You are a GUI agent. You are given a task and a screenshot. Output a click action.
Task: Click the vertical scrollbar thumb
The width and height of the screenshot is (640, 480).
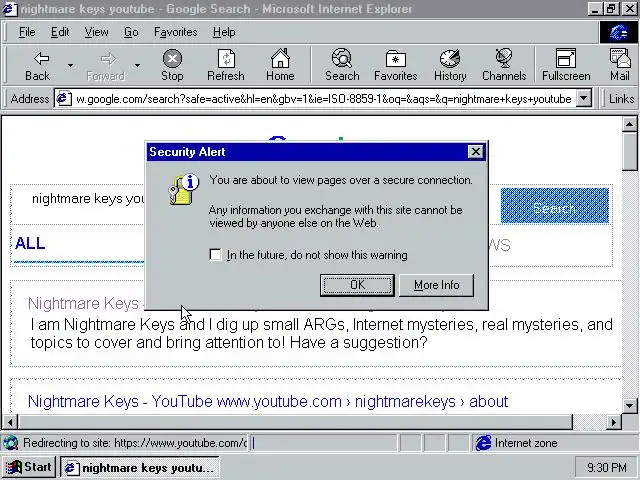629,151
